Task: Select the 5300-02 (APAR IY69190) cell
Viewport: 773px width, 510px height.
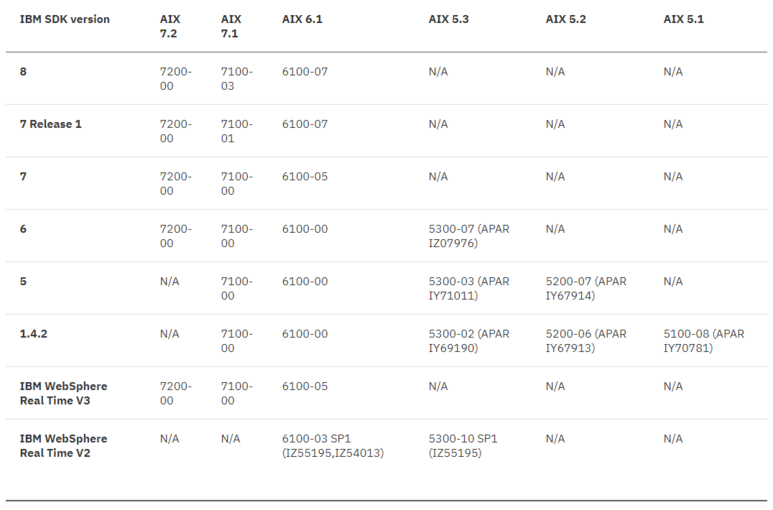Action: coord(469,341)
